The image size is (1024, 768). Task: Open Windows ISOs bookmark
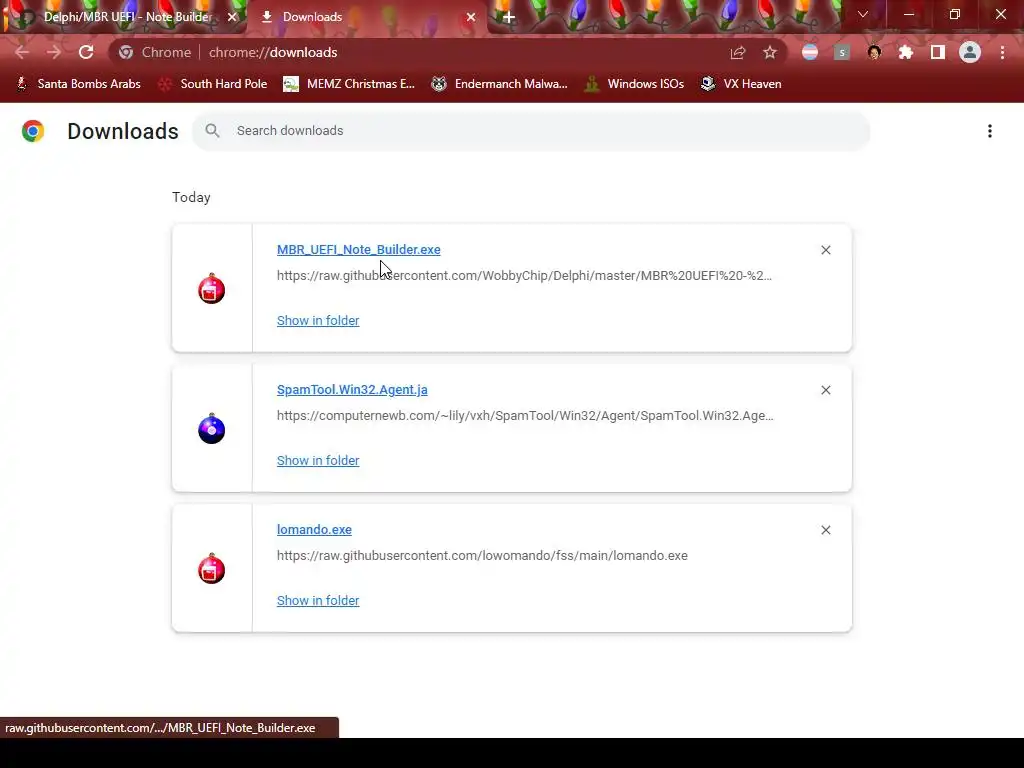[634, 84]
